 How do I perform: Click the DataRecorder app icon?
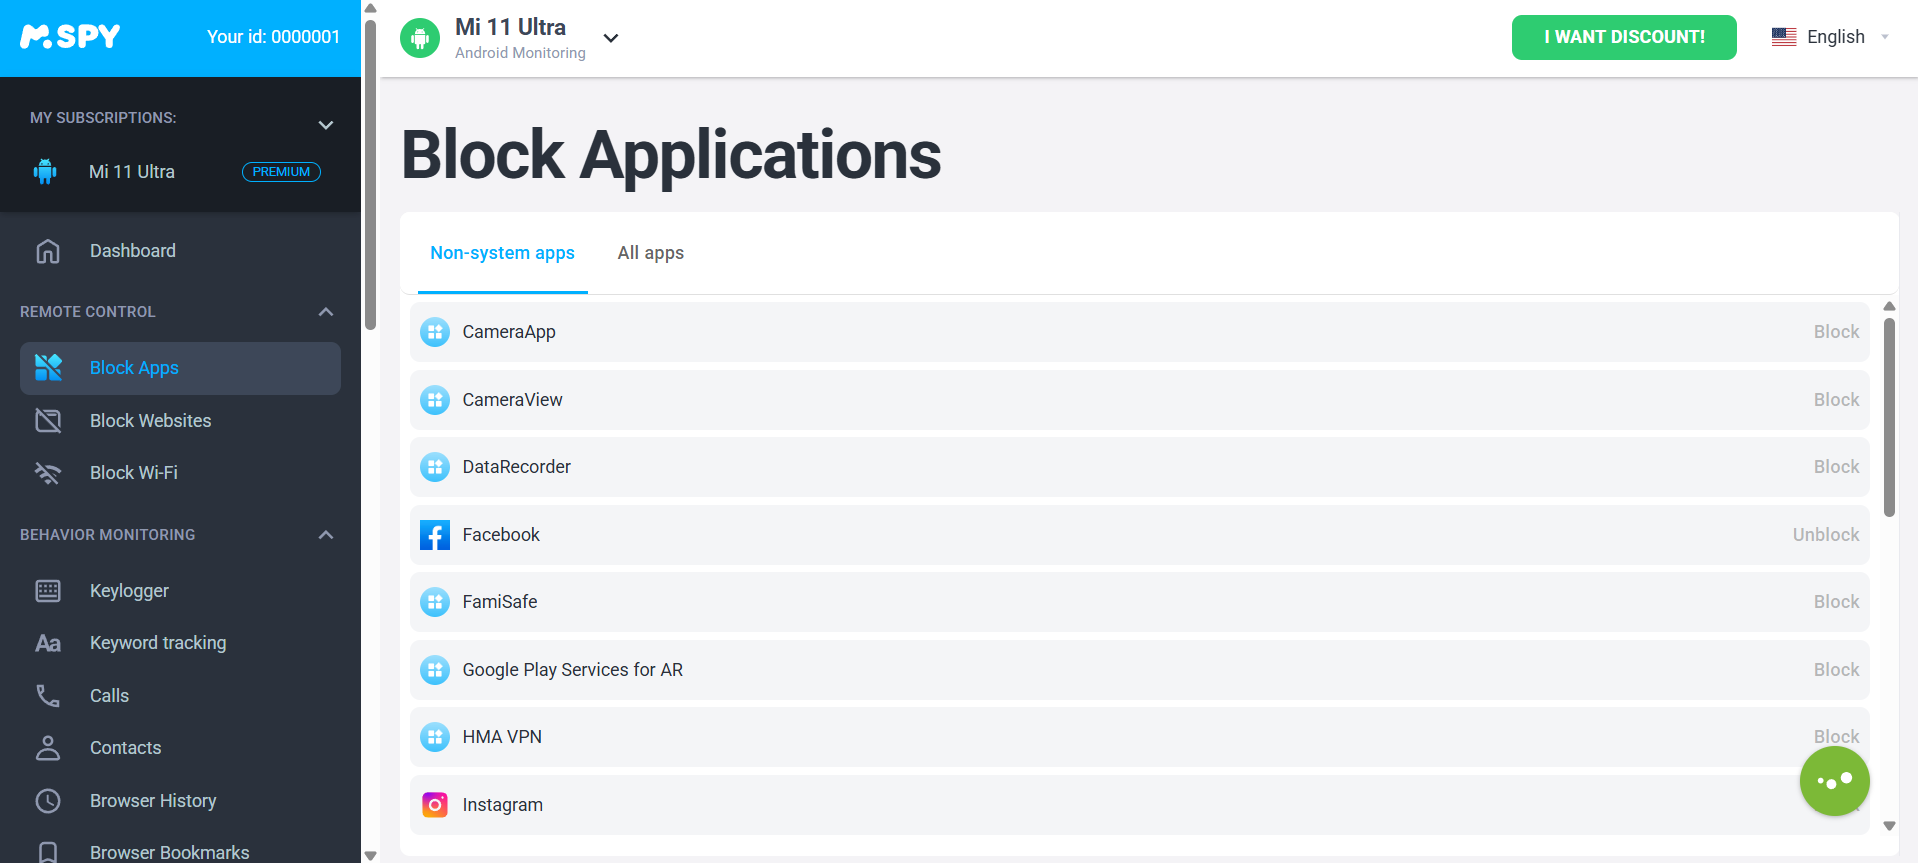pyautogui.click(x=435, y=467)
